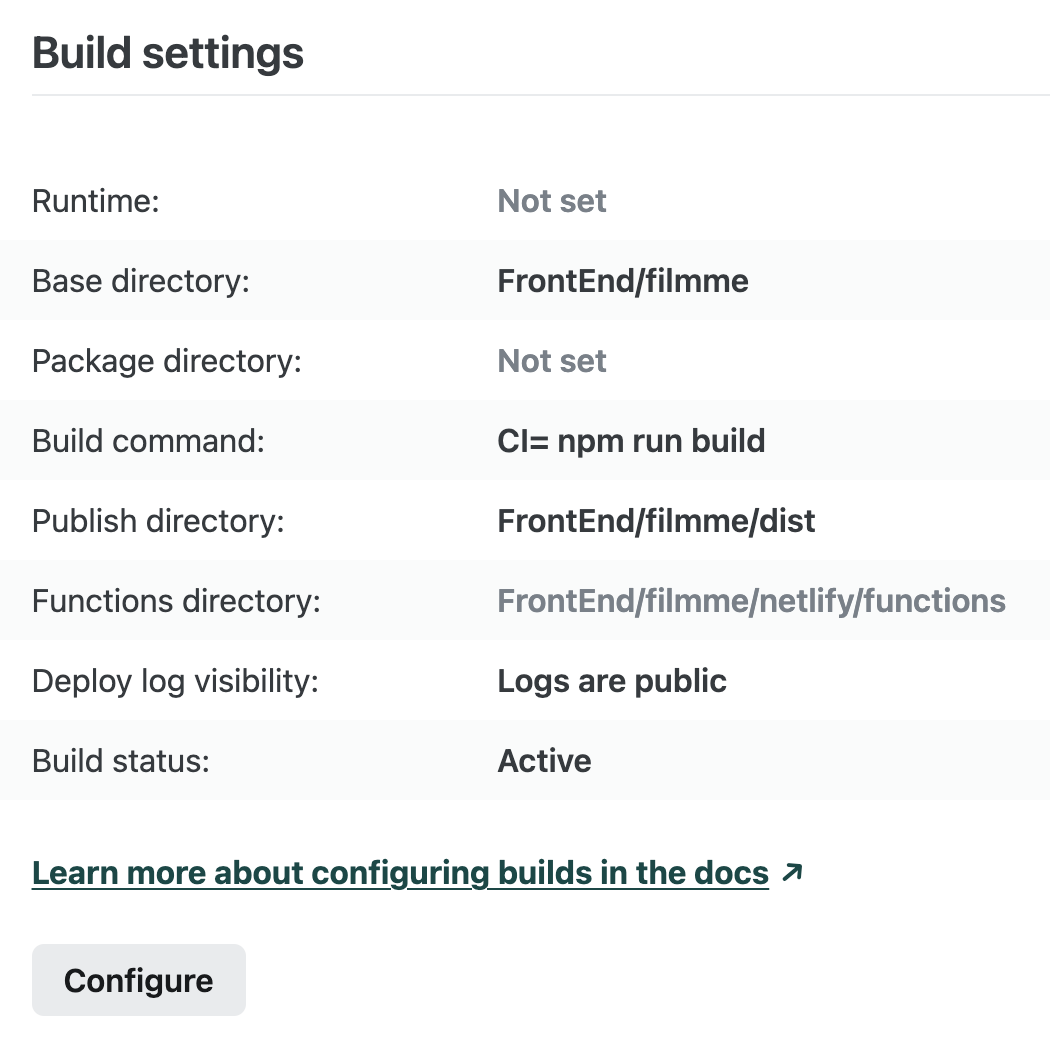This screenshot has width=1050, height=1056.
Task: Click the Package directory label
Action: [x=166, y=361]
